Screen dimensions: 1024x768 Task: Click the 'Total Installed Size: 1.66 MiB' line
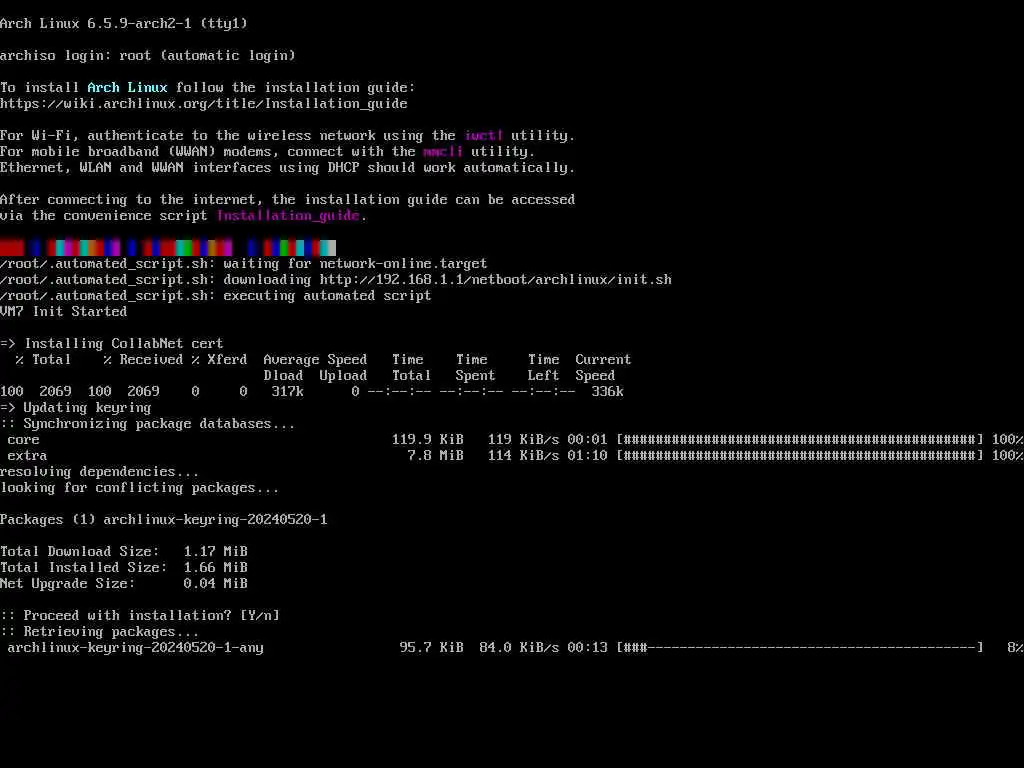pyautogui.click(x=124, y=568)
